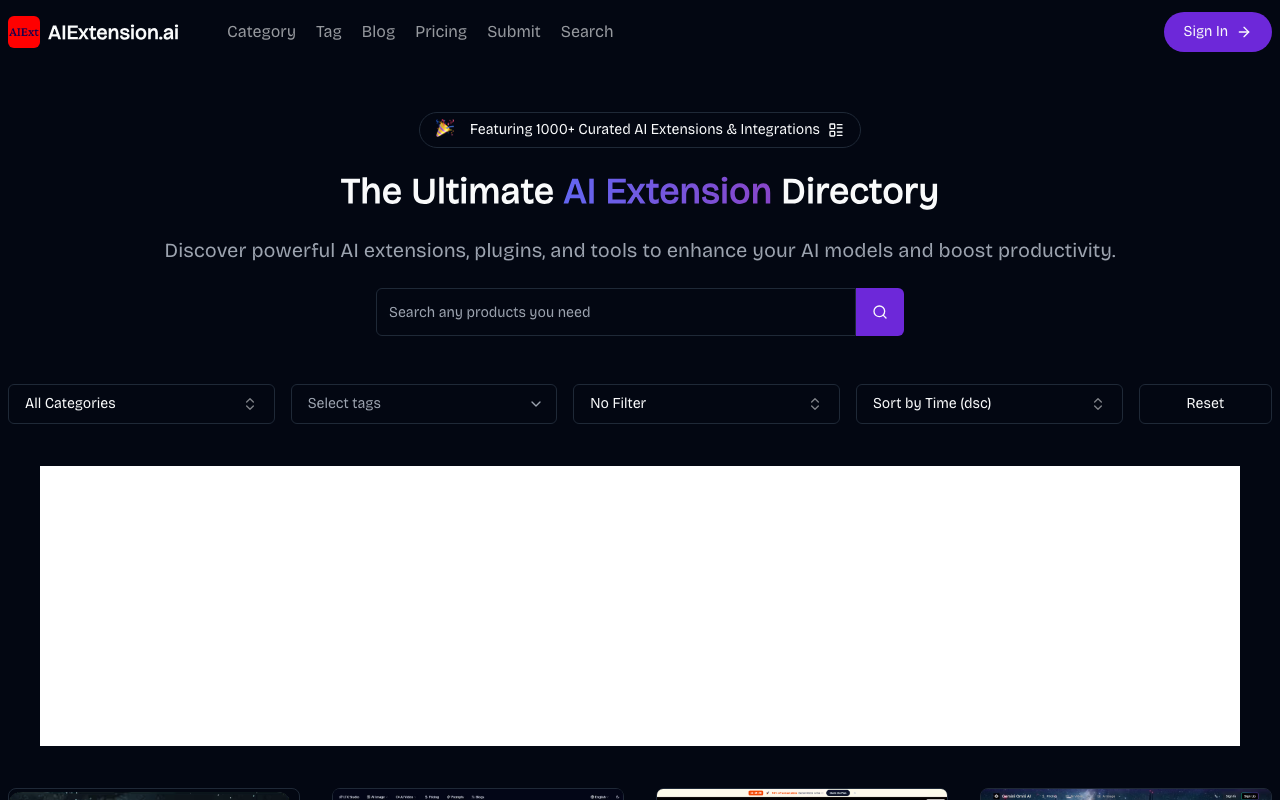Click the Sort by Time chevron icon
The height and width of the screenshot is (800, 1280).
(1098, 404)
